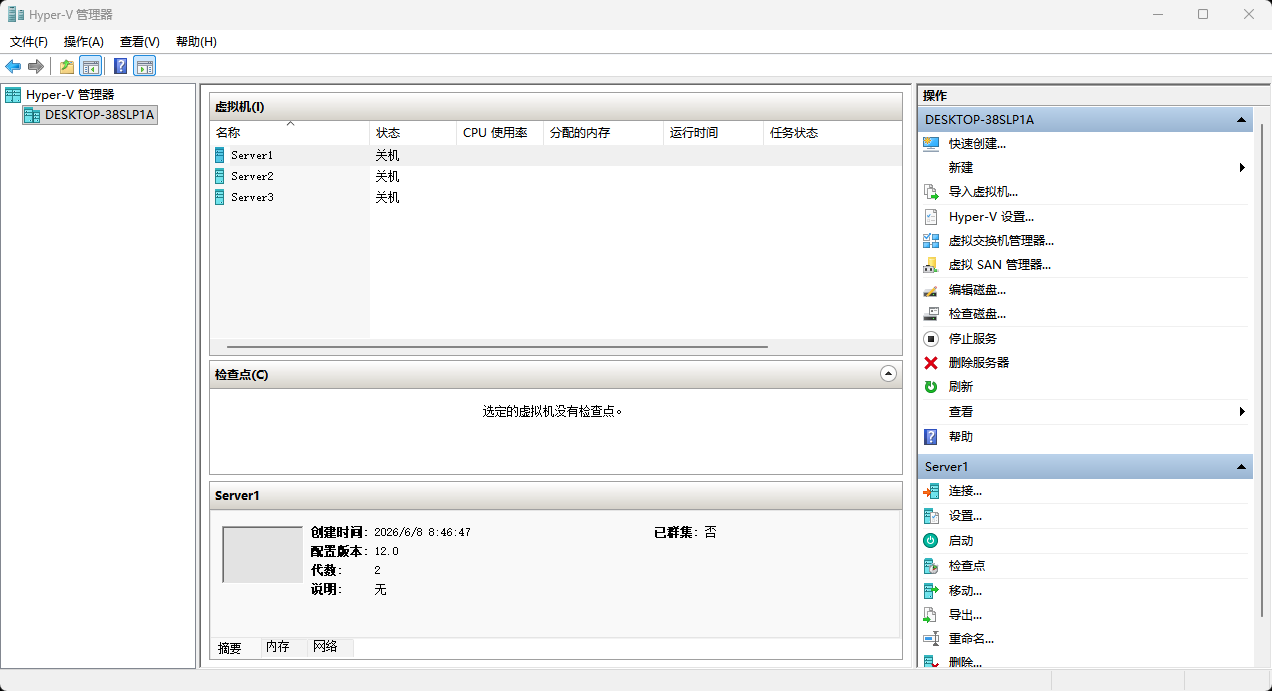The image size is (1272, 691).
Task: Click the Server1 virtual machine icon
Action: pyautogui.click(x=220, y=155)
